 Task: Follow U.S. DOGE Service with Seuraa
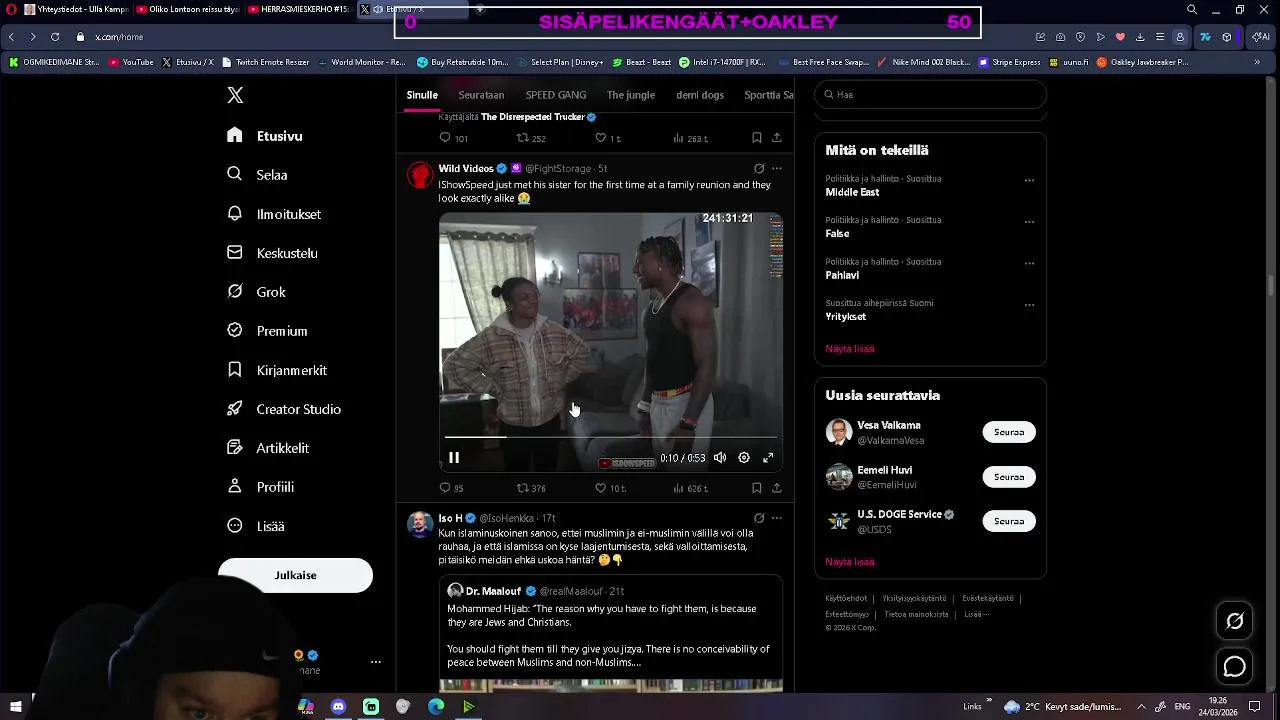tap(1009, 521)
